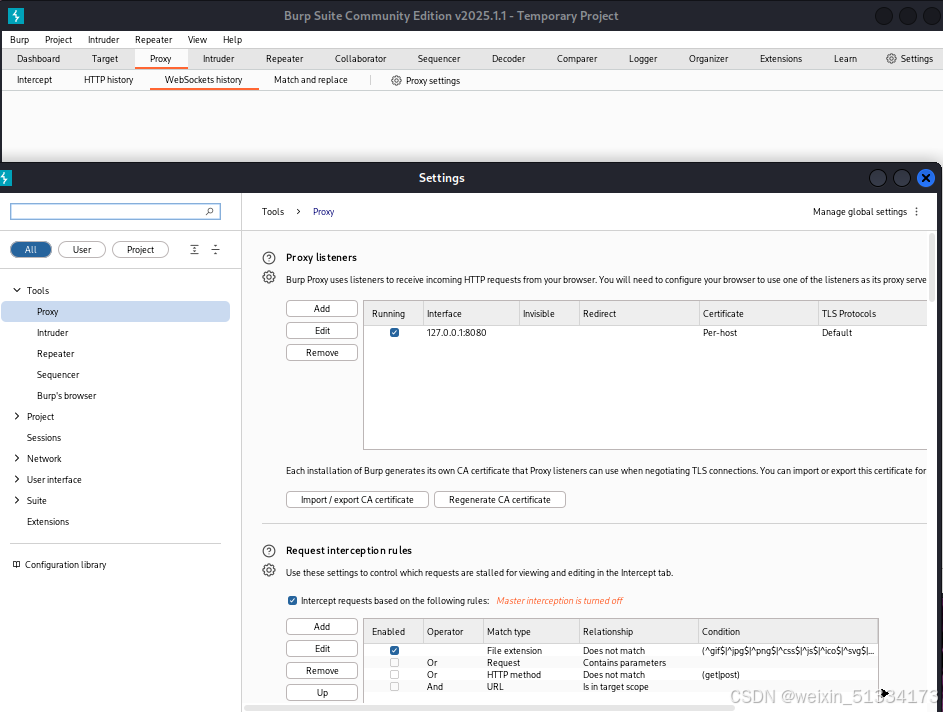The image size is (943, 712).
Task: Collapse all settings tree sections icon
Action: (215, 250)
